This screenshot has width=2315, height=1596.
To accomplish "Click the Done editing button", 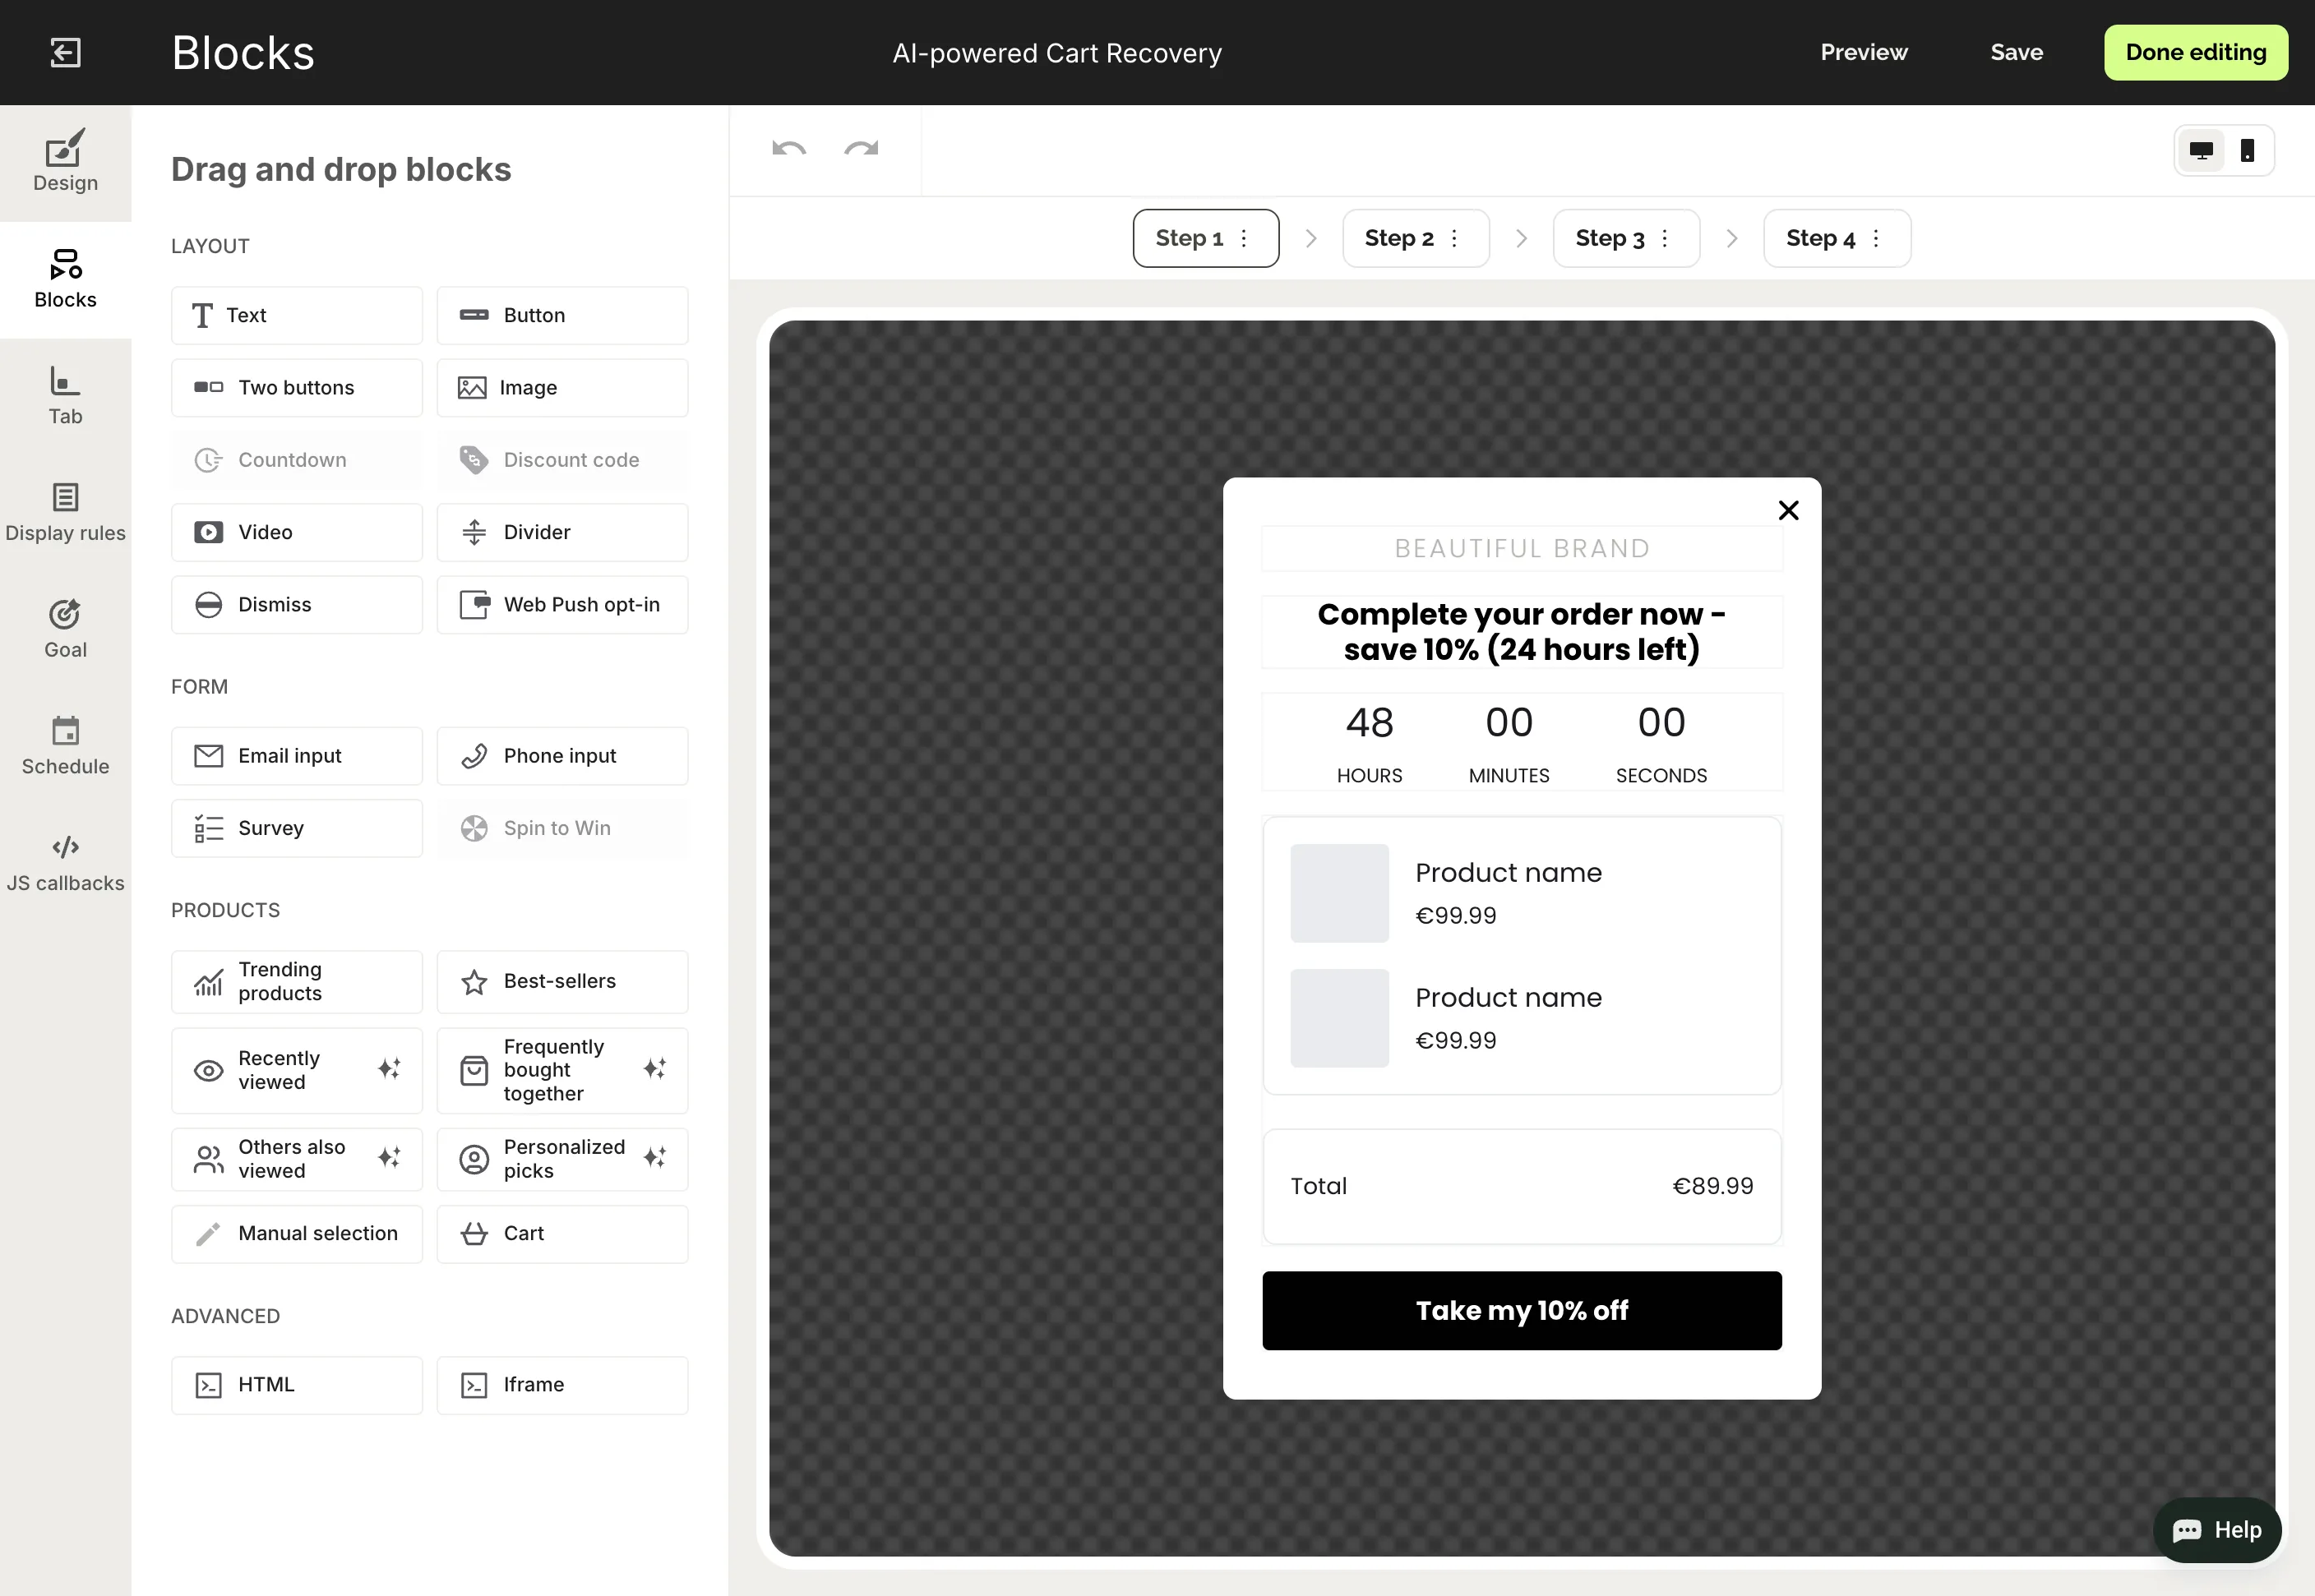I will coord(2195,53).
